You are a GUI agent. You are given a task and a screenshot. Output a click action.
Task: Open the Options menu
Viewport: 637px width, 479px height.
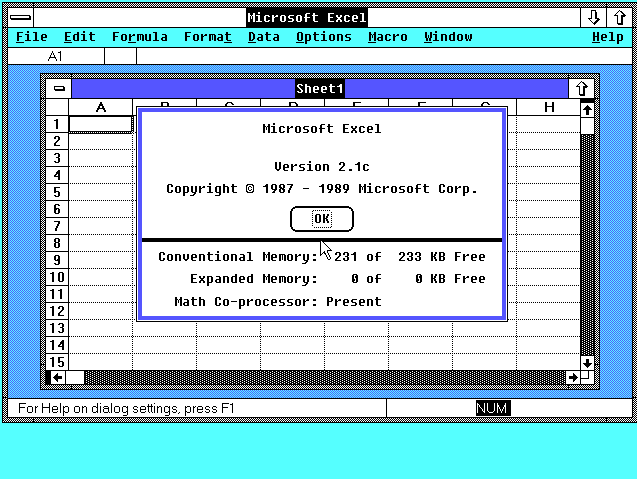point(324,37)
